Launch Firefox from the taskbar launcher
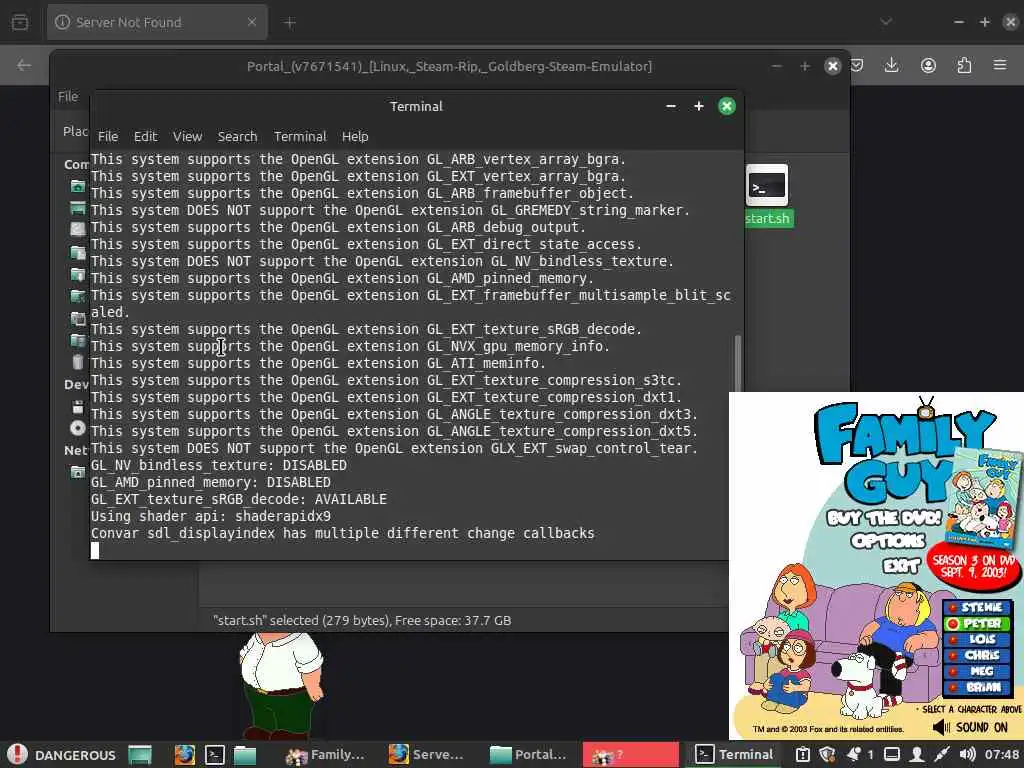The height and width of the screenshot is (768, 1024). point(184,755)
